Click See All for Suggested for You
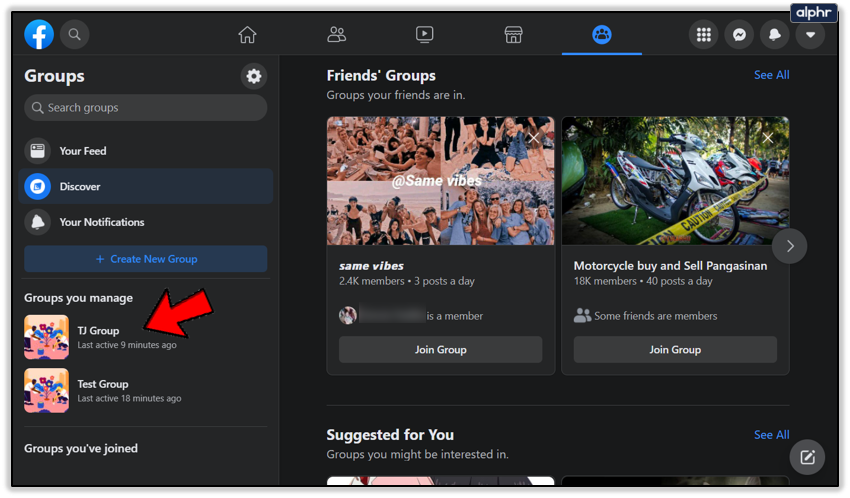Screen dimensions: 850x498 coord(771,435)
